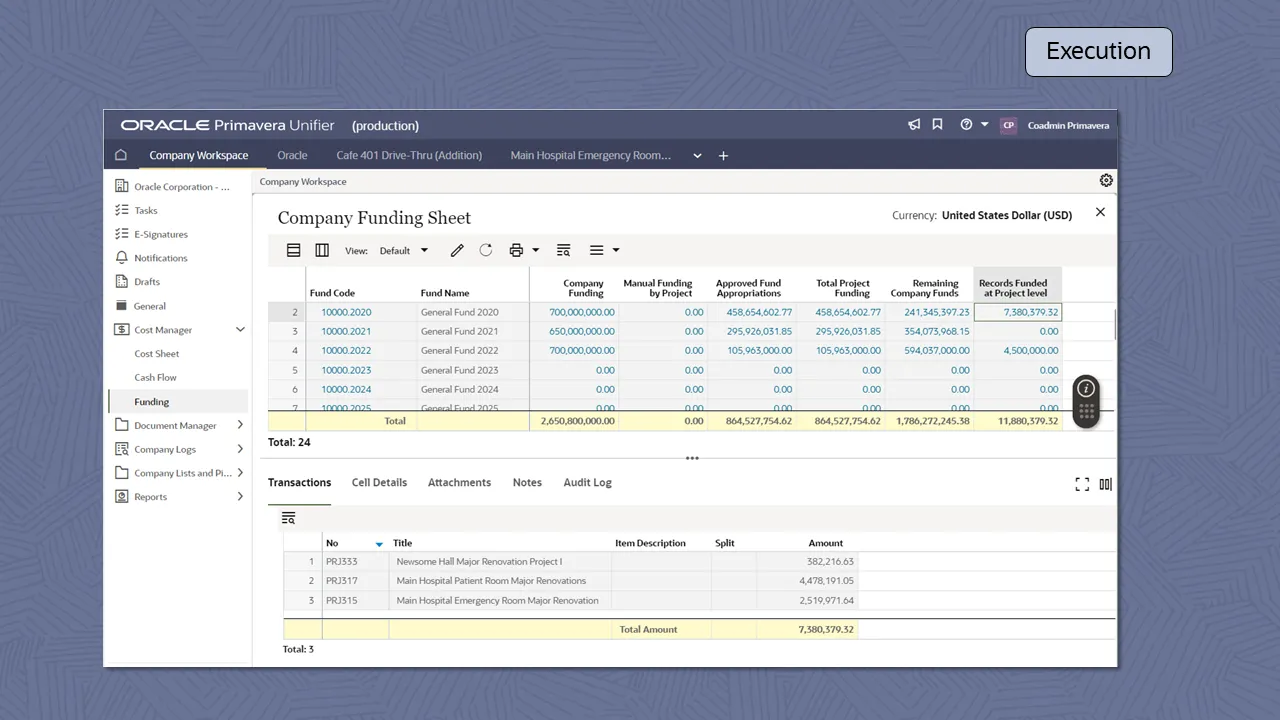Switch to the Audit Log tab
Image resolution: width=1280 pixels, height=720 pixels.
point(587,482)
